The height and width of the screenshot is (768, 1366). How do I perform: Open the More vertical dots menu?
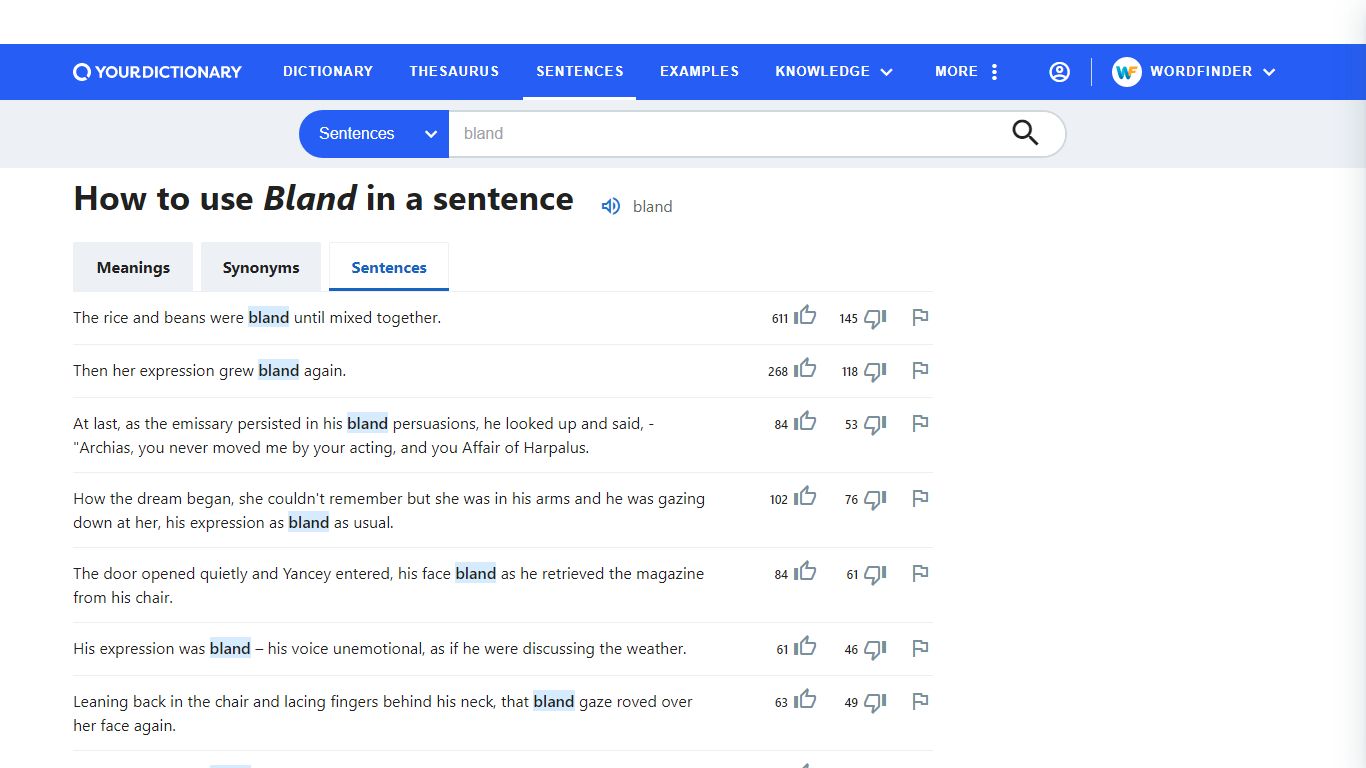(x=994, y=72)
